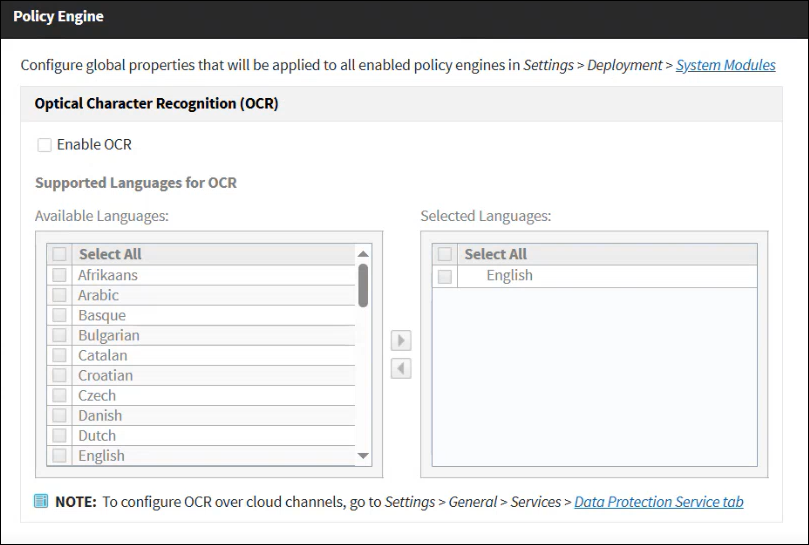
Task: Open the Data Protection Service tab link
Action: pos(658,502)
